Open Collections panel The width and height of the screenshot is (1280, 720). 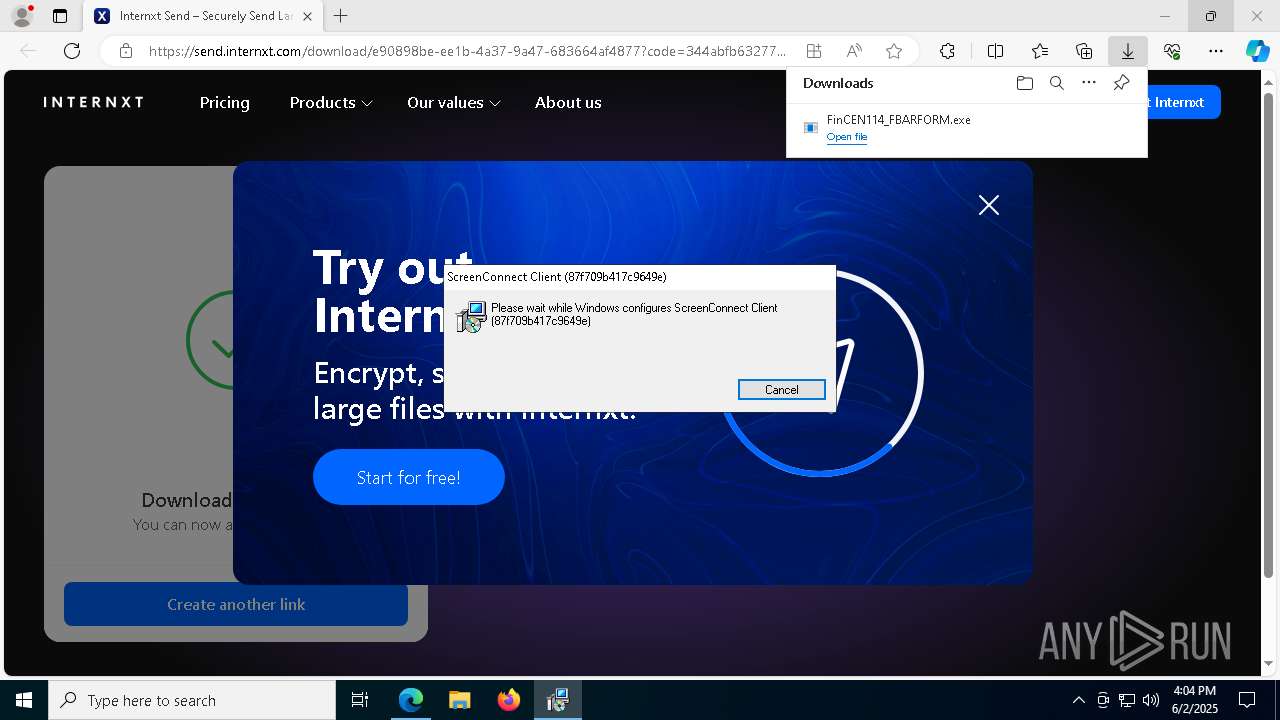pyautogui.click(x=1084, y=51)
